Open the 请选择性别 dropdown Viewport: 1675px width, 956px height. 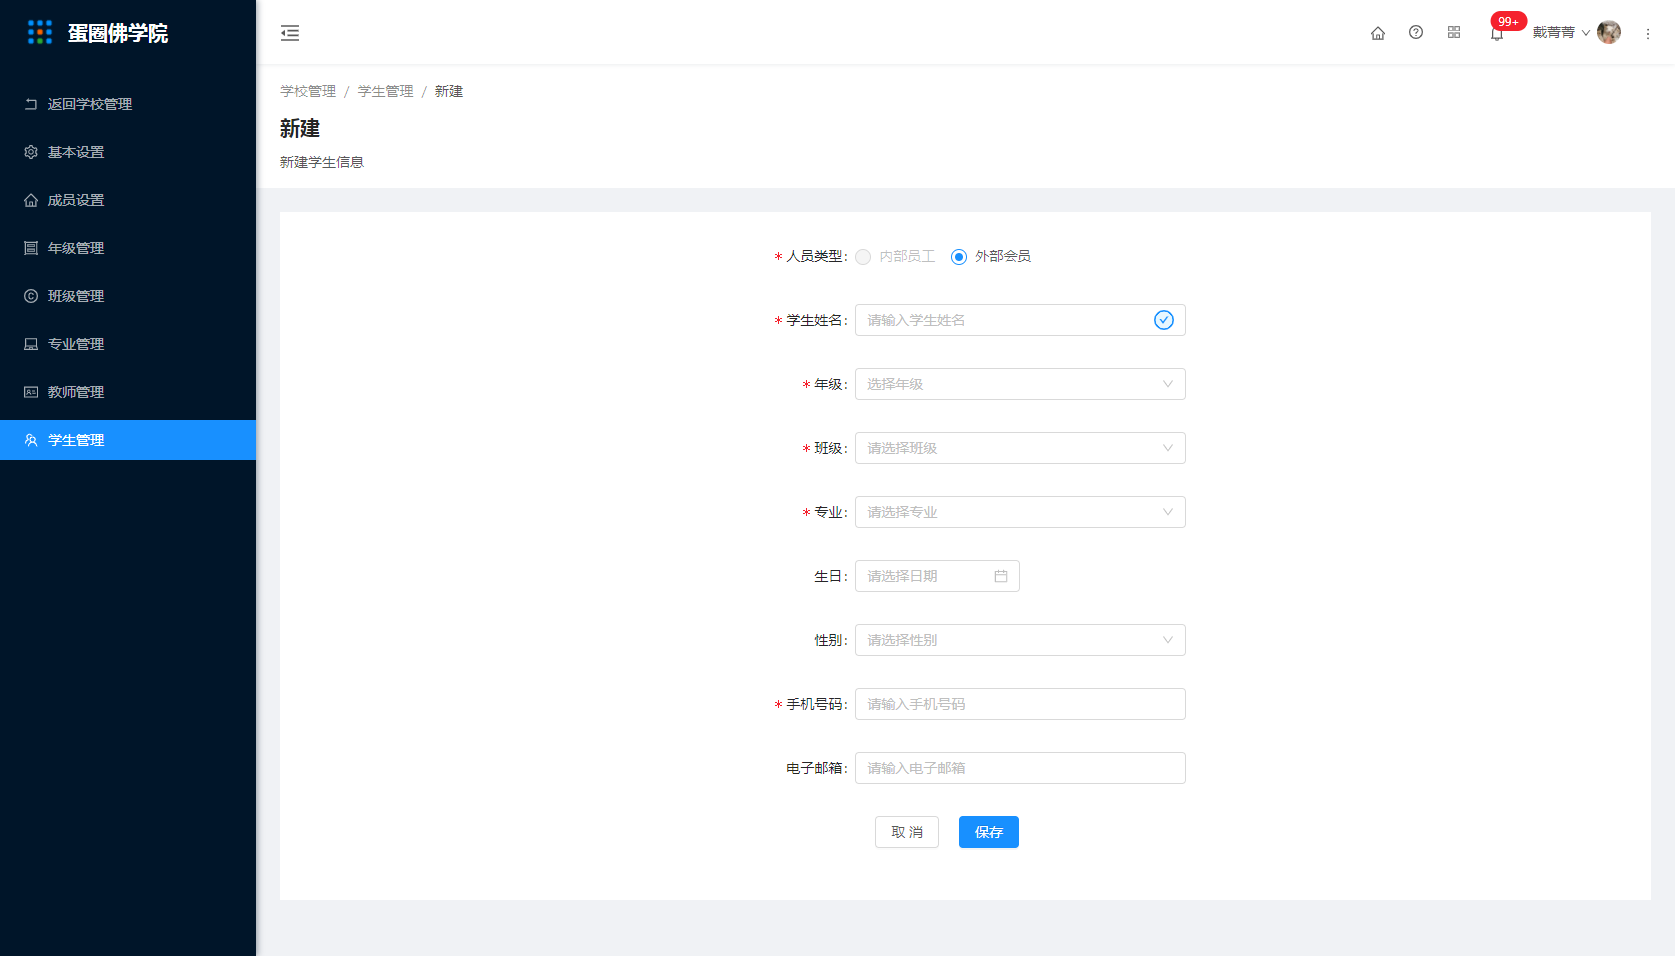[x=1020, y=640]
